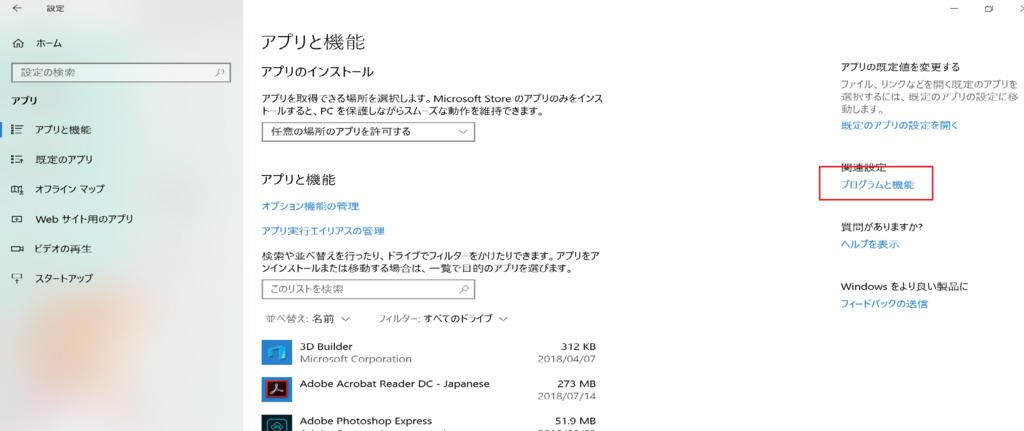Open 任意の場所のアプリを許可する dropdown
The image size is (1024, 431).
[368, 131]
